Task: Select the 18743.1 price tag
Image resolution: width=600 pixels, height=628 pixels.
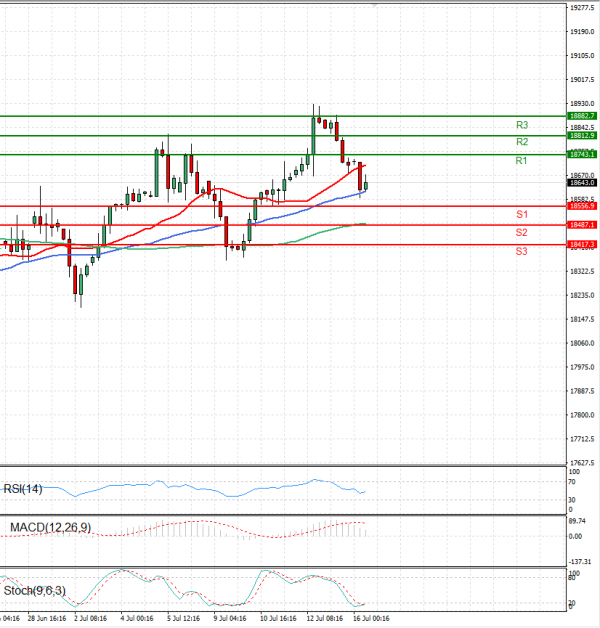Action: pyautogui.click(x=582, y=155)
